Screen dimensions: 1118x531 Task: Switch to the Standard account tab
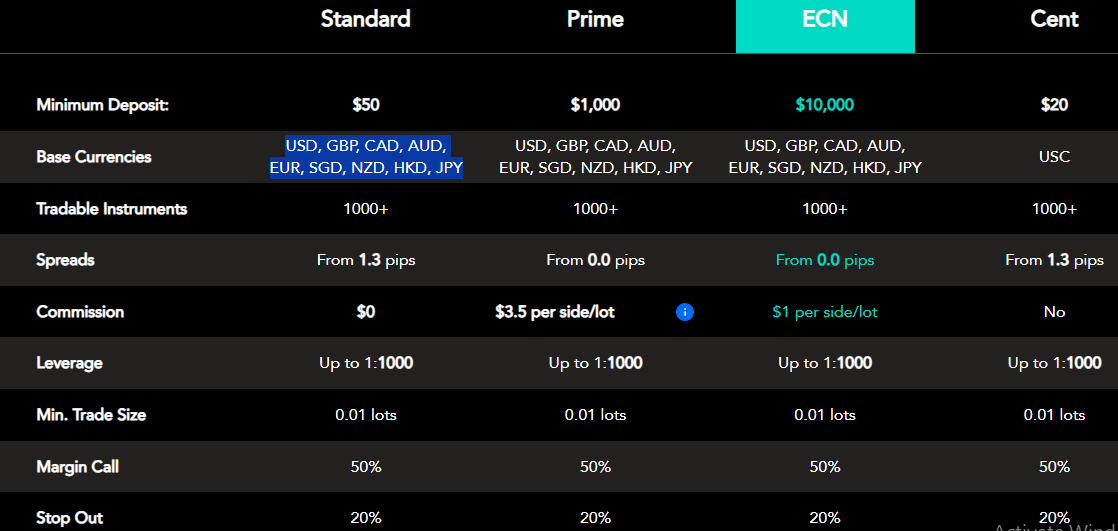tap(366, 19)
